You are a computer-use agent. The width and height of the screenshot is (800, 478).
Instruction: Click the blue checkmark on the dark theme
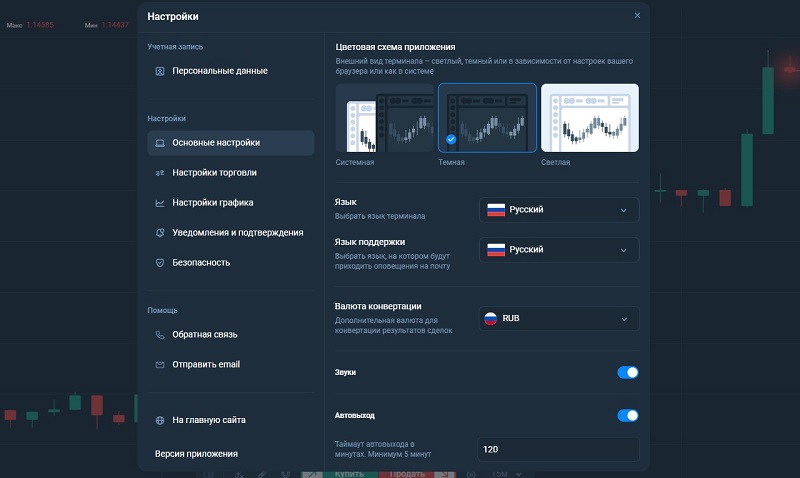(451, 139)
